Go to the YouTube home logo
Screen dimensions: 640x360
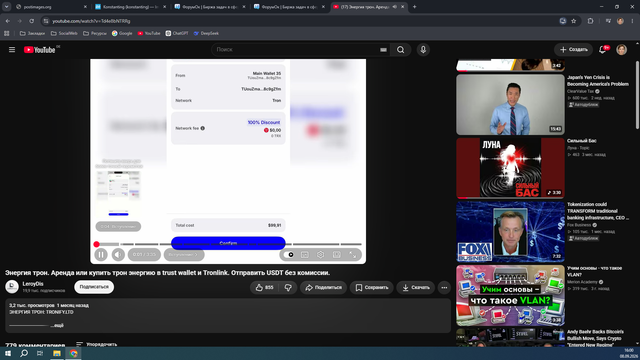pos(40,50)
